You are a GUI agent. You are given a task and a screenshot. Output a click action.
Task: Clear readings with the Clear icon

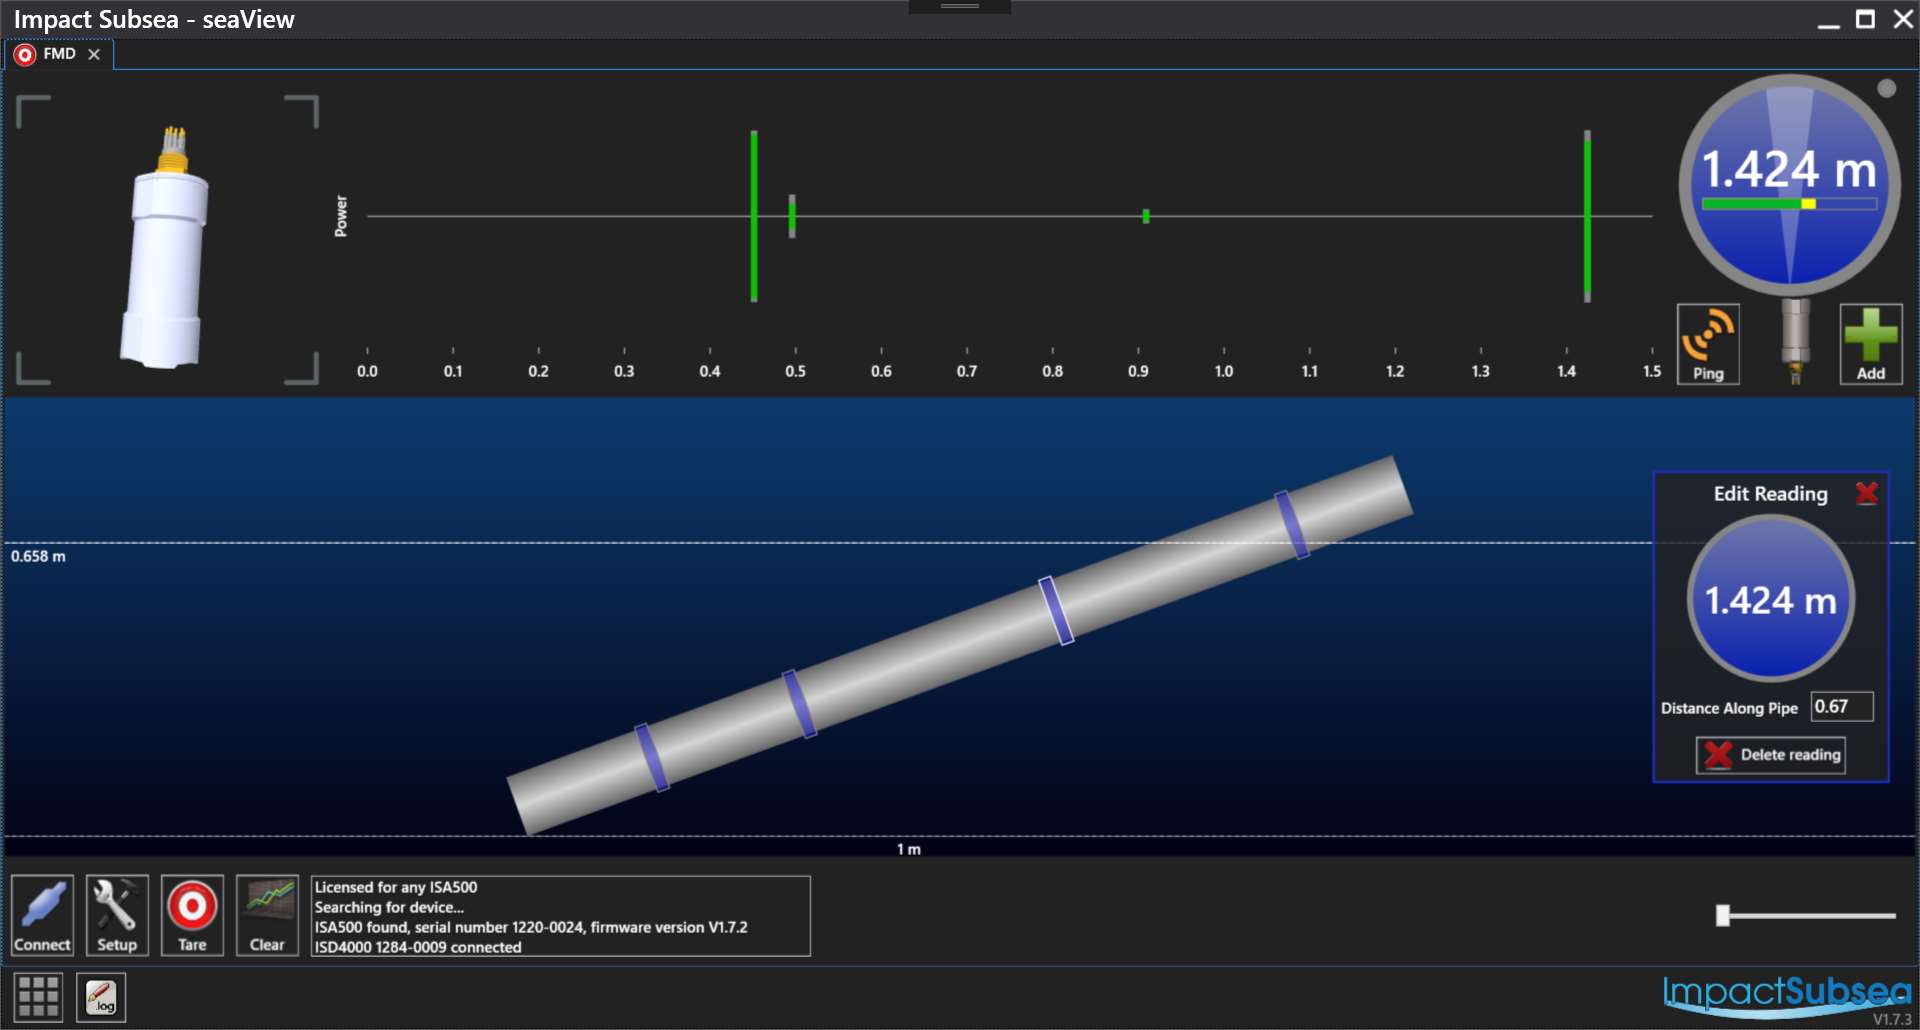point(267,915)
